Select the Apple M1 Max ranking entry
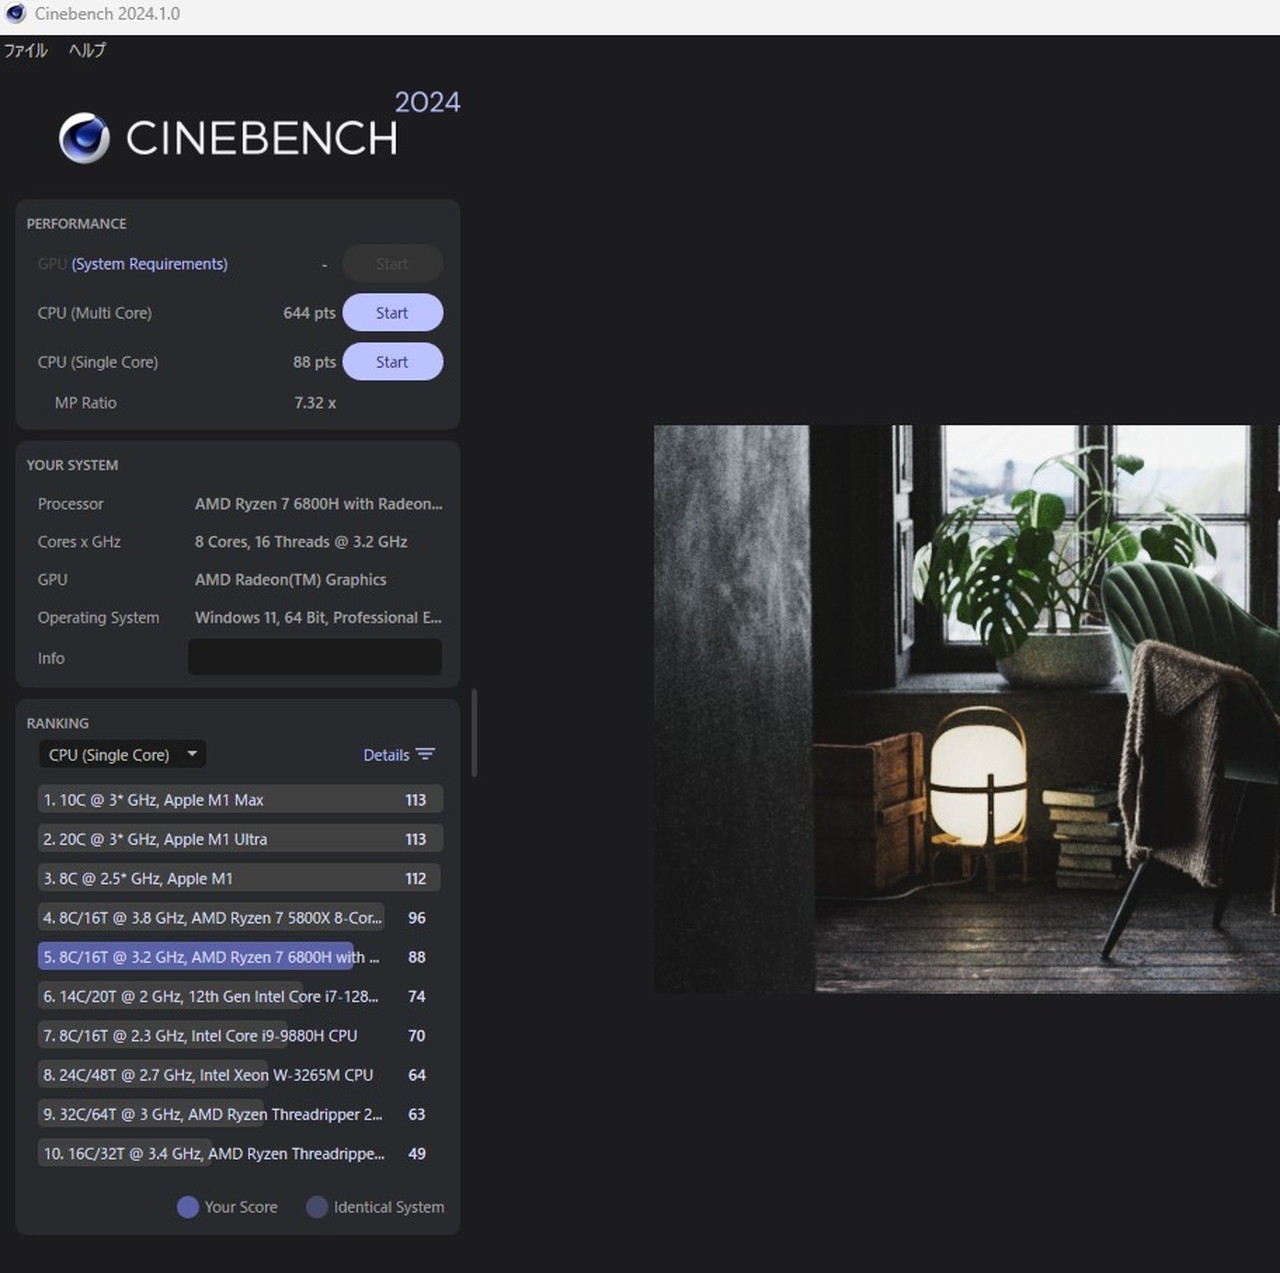Viewport: 1280px width, 1273px height. 240,800
